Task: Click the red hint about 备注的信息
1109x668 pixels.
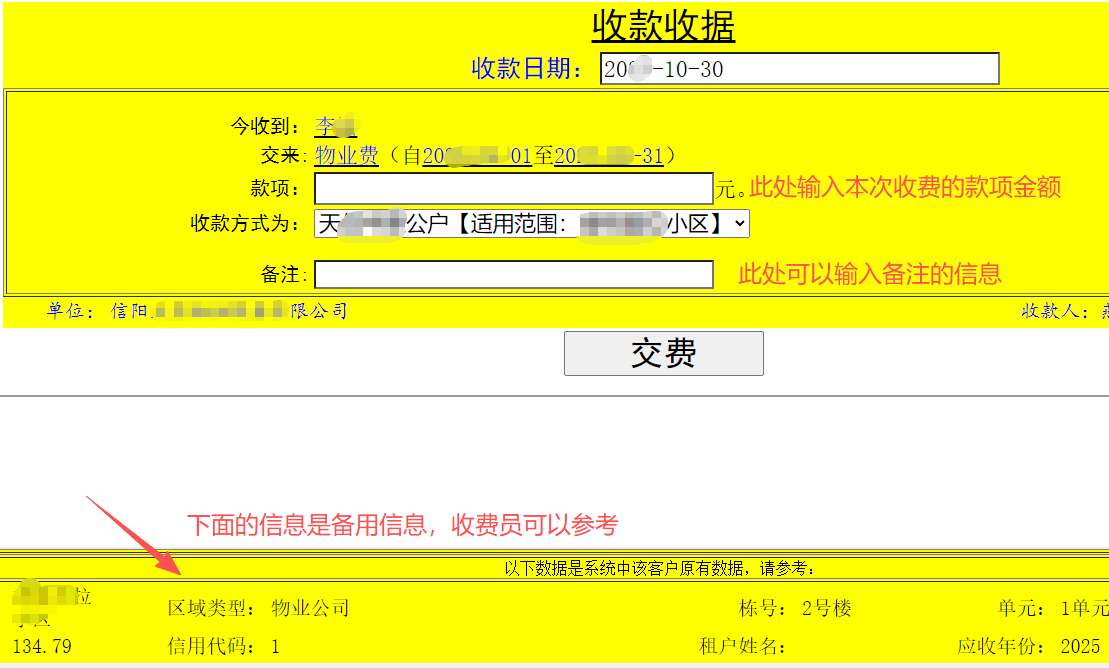Action: click(x=869, y=274)
